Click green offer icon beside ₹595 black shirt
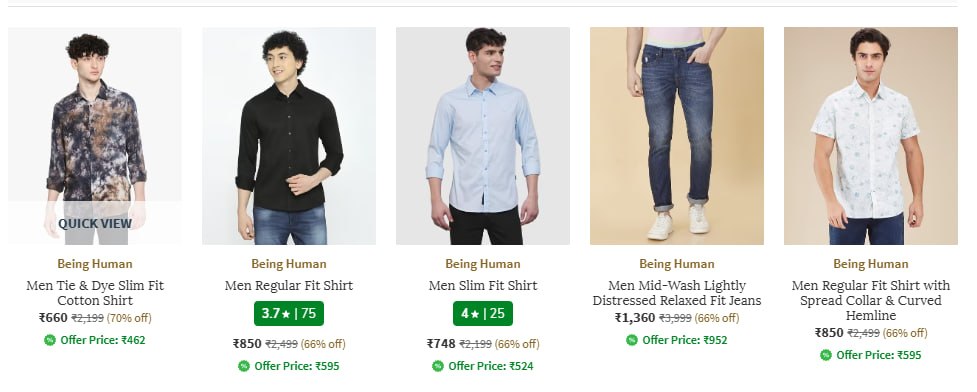Image resolution: width=977 pixels, height=392 pixels. point(244,366)
